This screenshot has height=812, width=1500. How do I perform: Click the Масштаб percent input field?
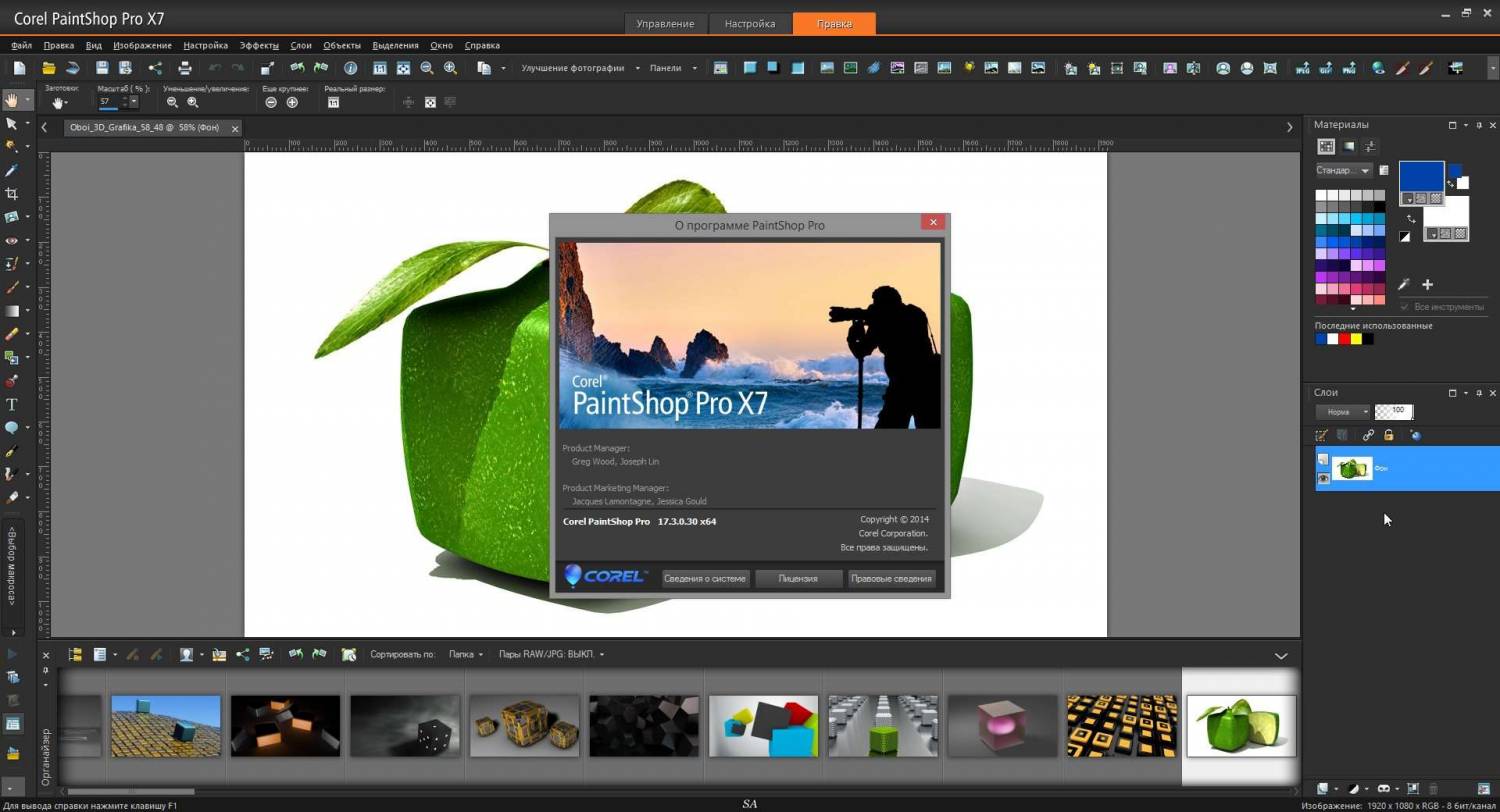pyautogui.click(x=108, y=102)
